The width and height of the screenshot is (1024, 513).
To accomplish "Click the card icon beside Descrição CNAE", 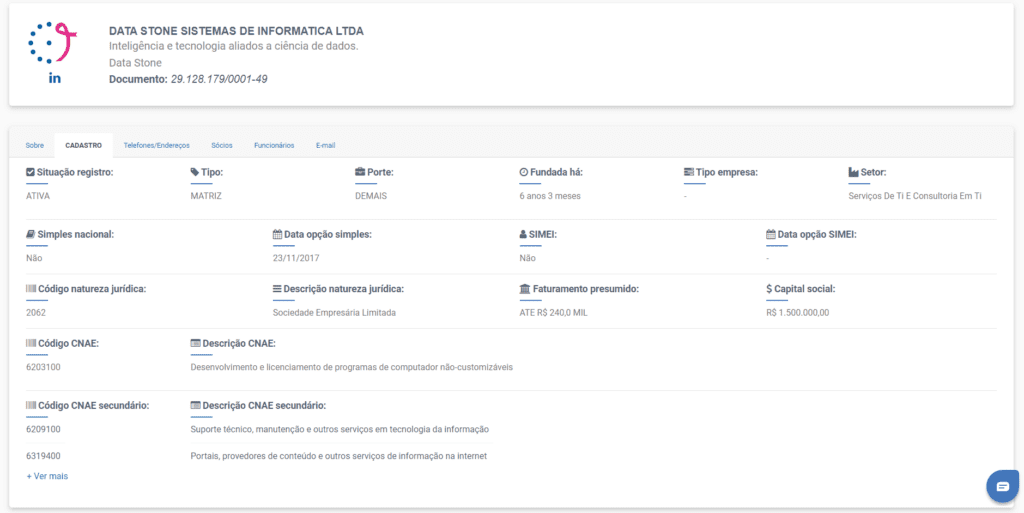I will point(195,343).
